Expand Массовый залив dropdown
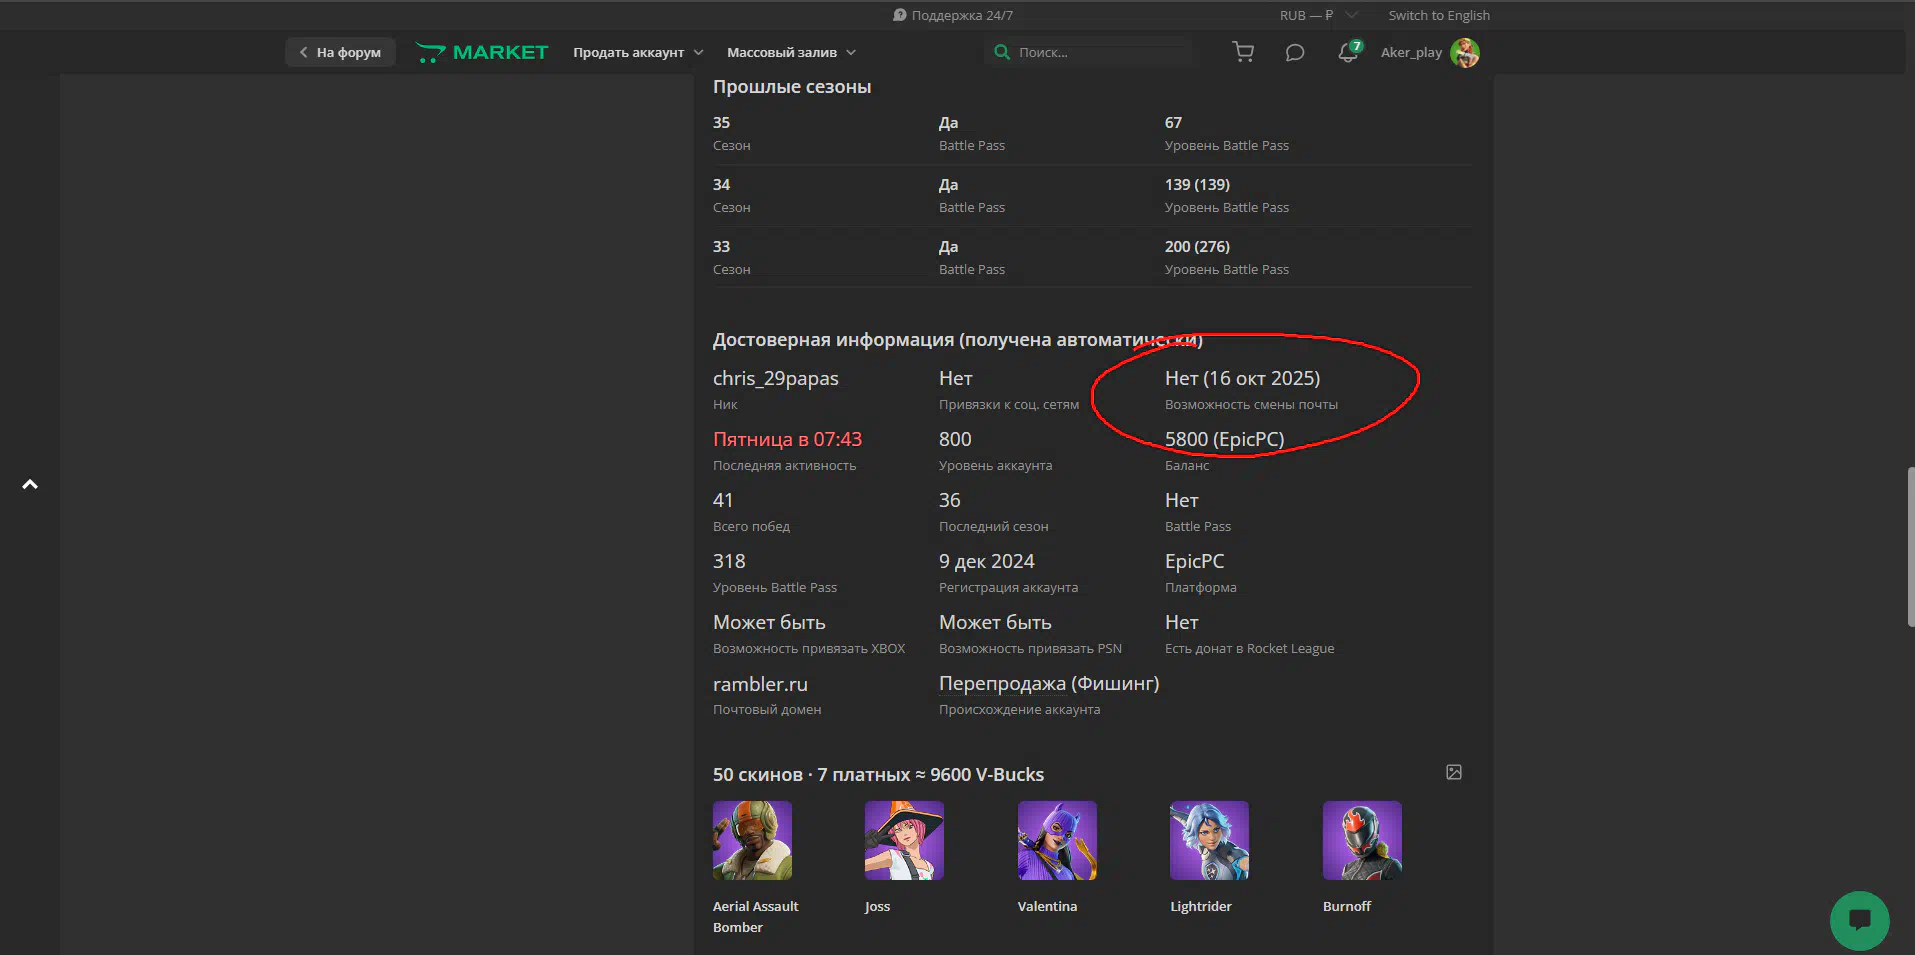 tap(791, 52)
